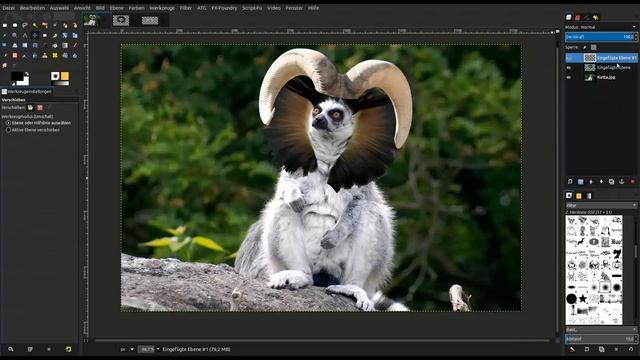
Task: Anchor the floating layer
Action: pyautogui.click(x=622, y=182)
